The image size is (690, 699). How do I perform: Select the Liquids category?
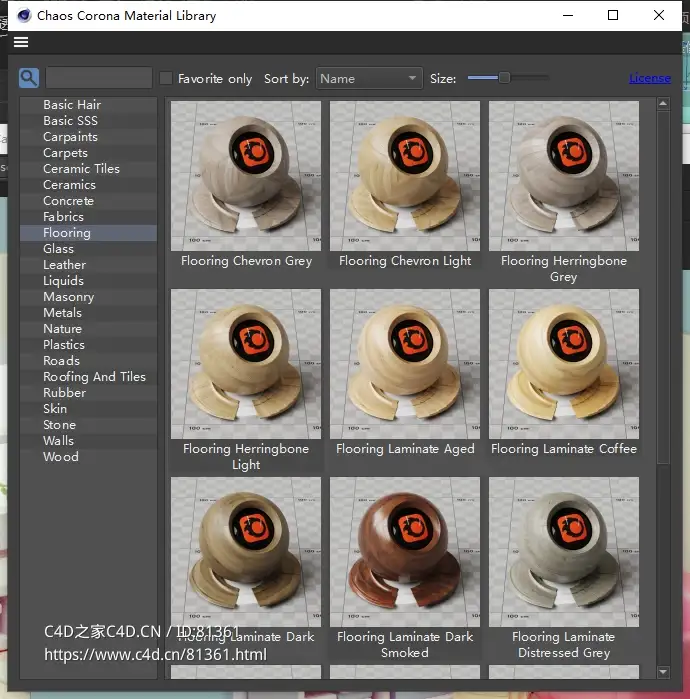[88, 281]
